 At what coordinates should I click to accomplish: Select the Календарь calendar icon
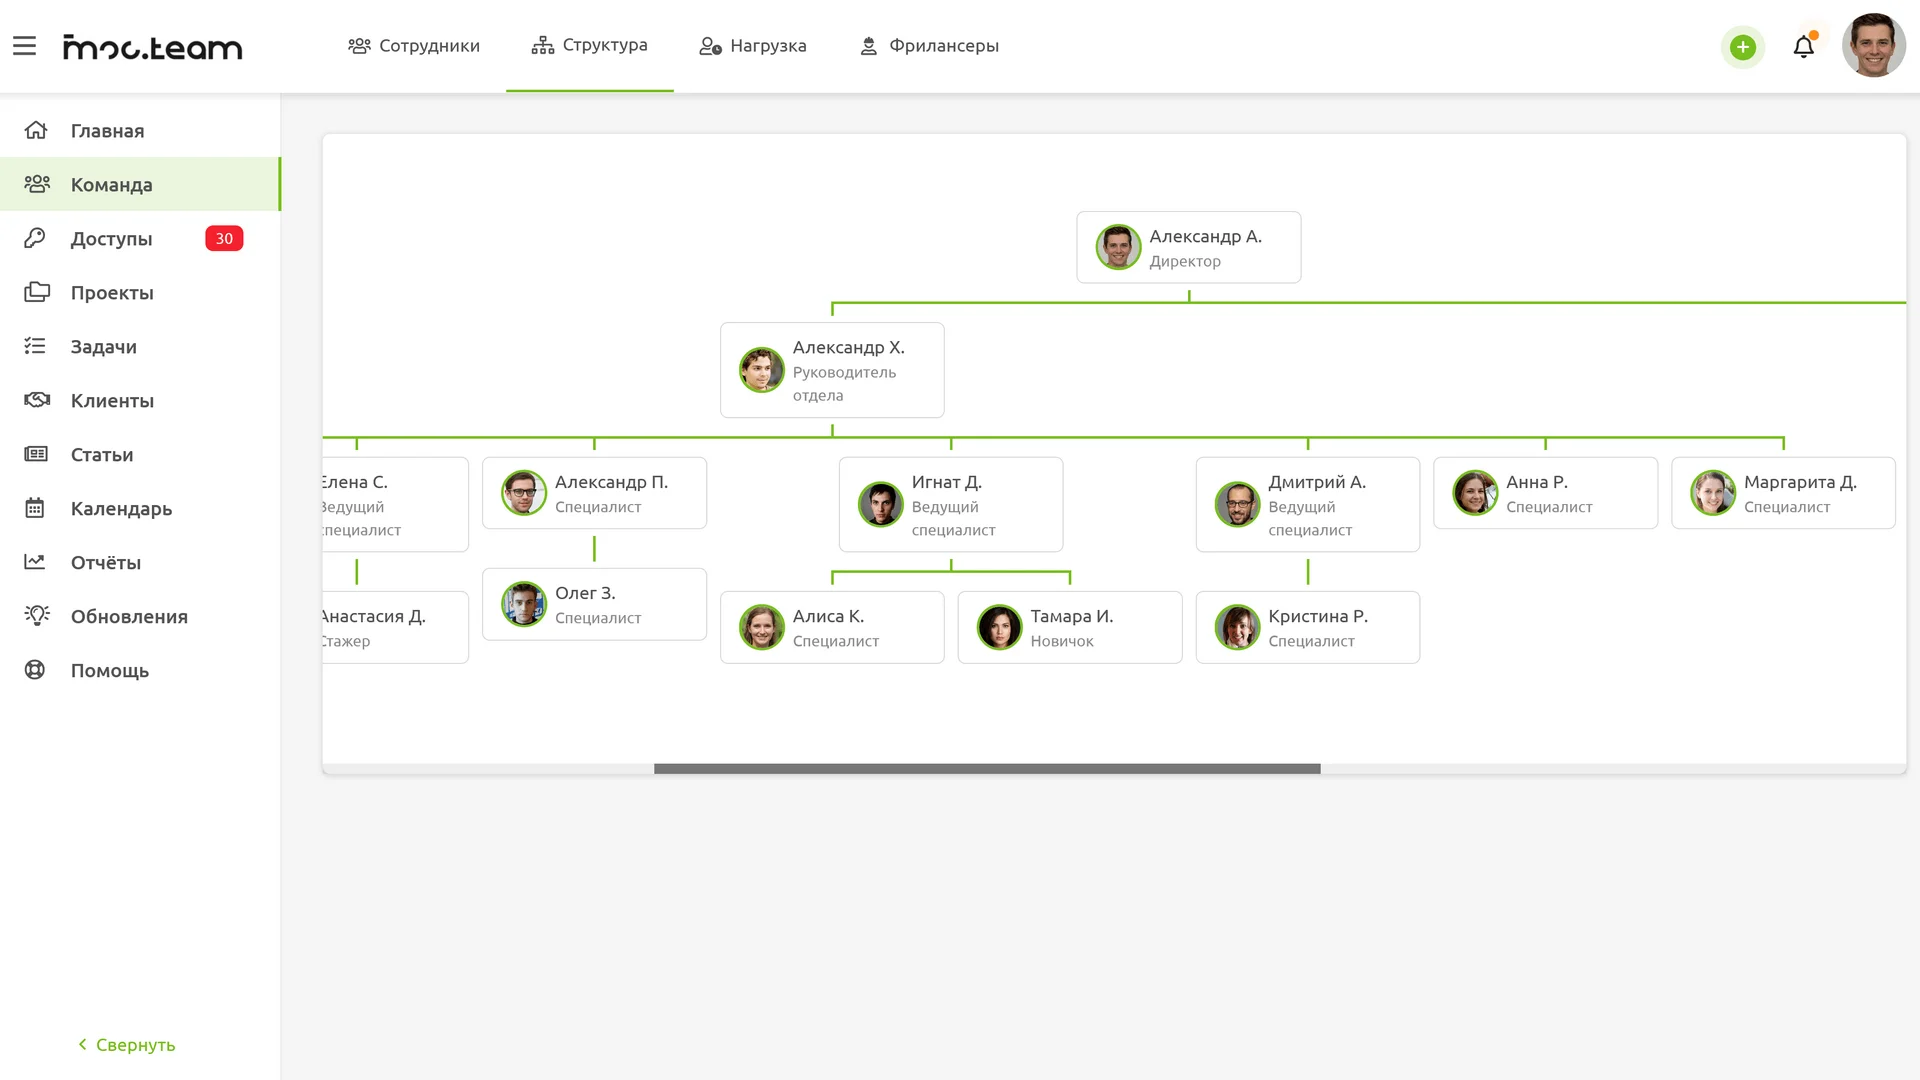36,508
